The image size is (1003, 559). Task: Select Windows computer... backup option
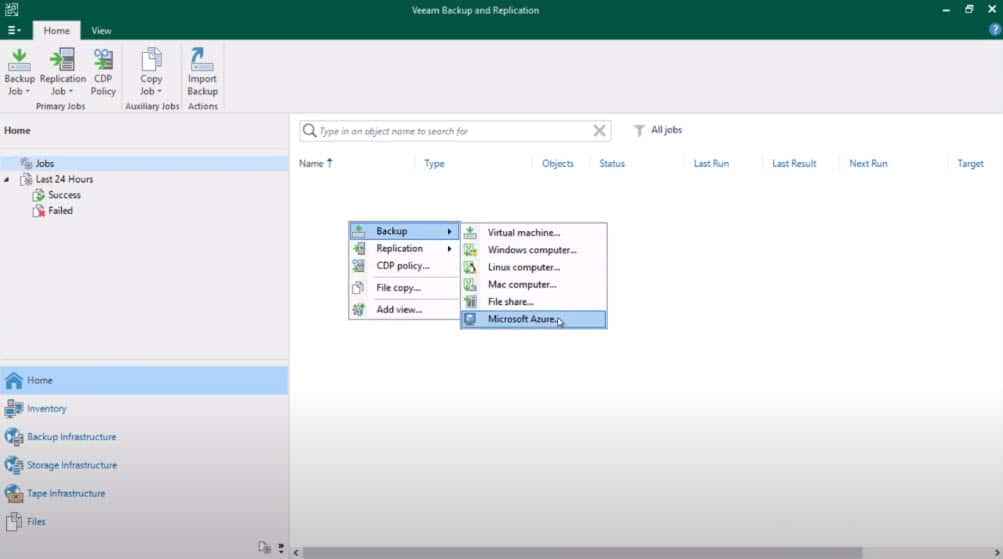point(534,250)
